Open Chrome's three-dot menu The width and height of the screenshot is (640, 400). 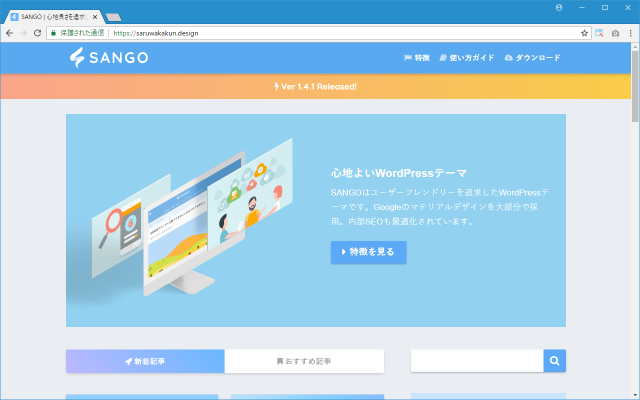click(x=631, y=33)
